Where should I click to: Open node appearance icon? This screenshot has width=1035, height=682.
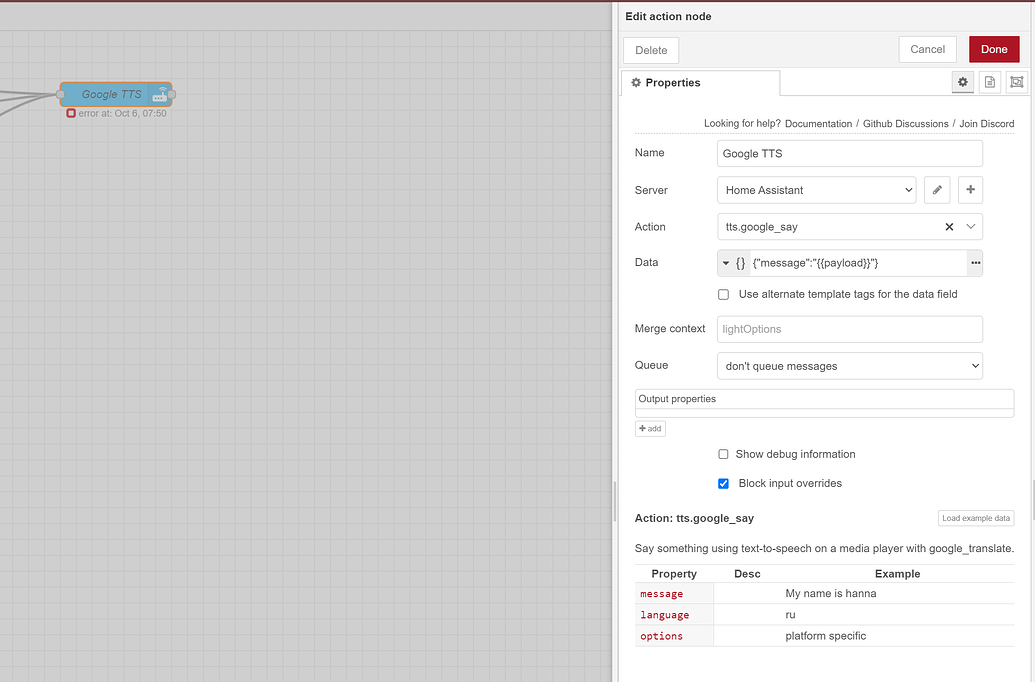1017,82
